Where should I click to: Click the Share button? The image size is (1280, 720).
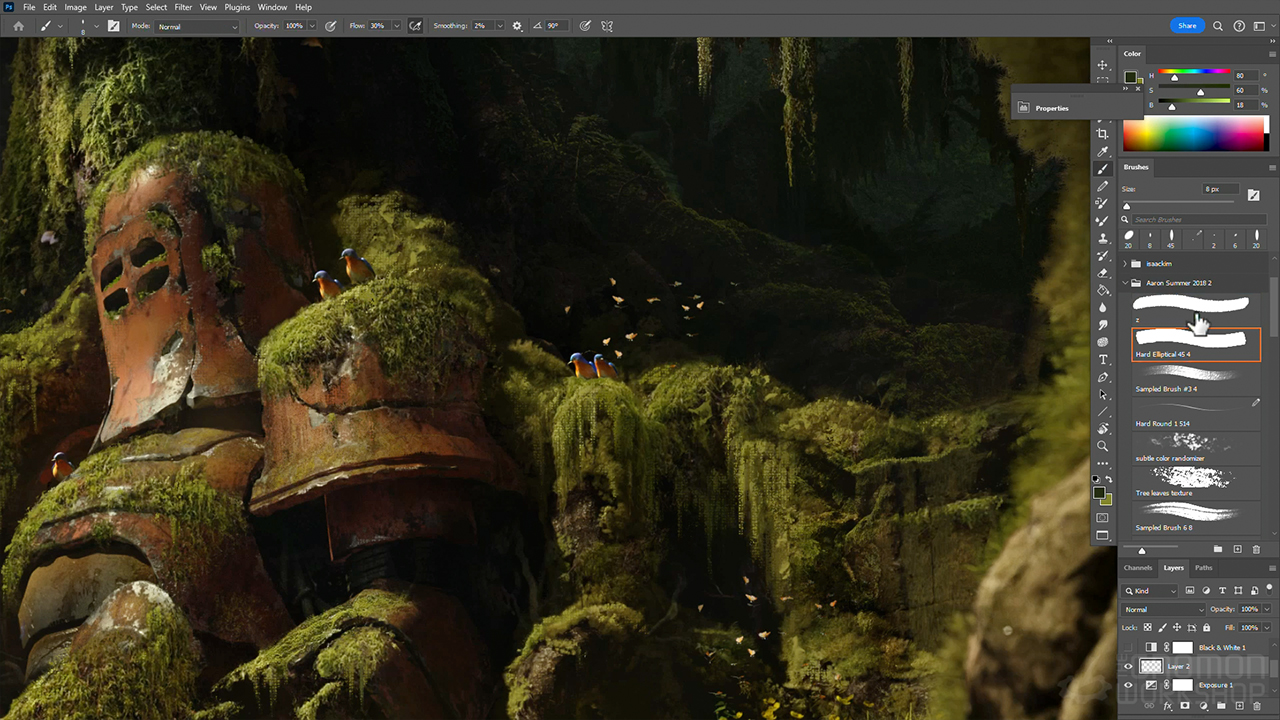tap(1186, 26)
